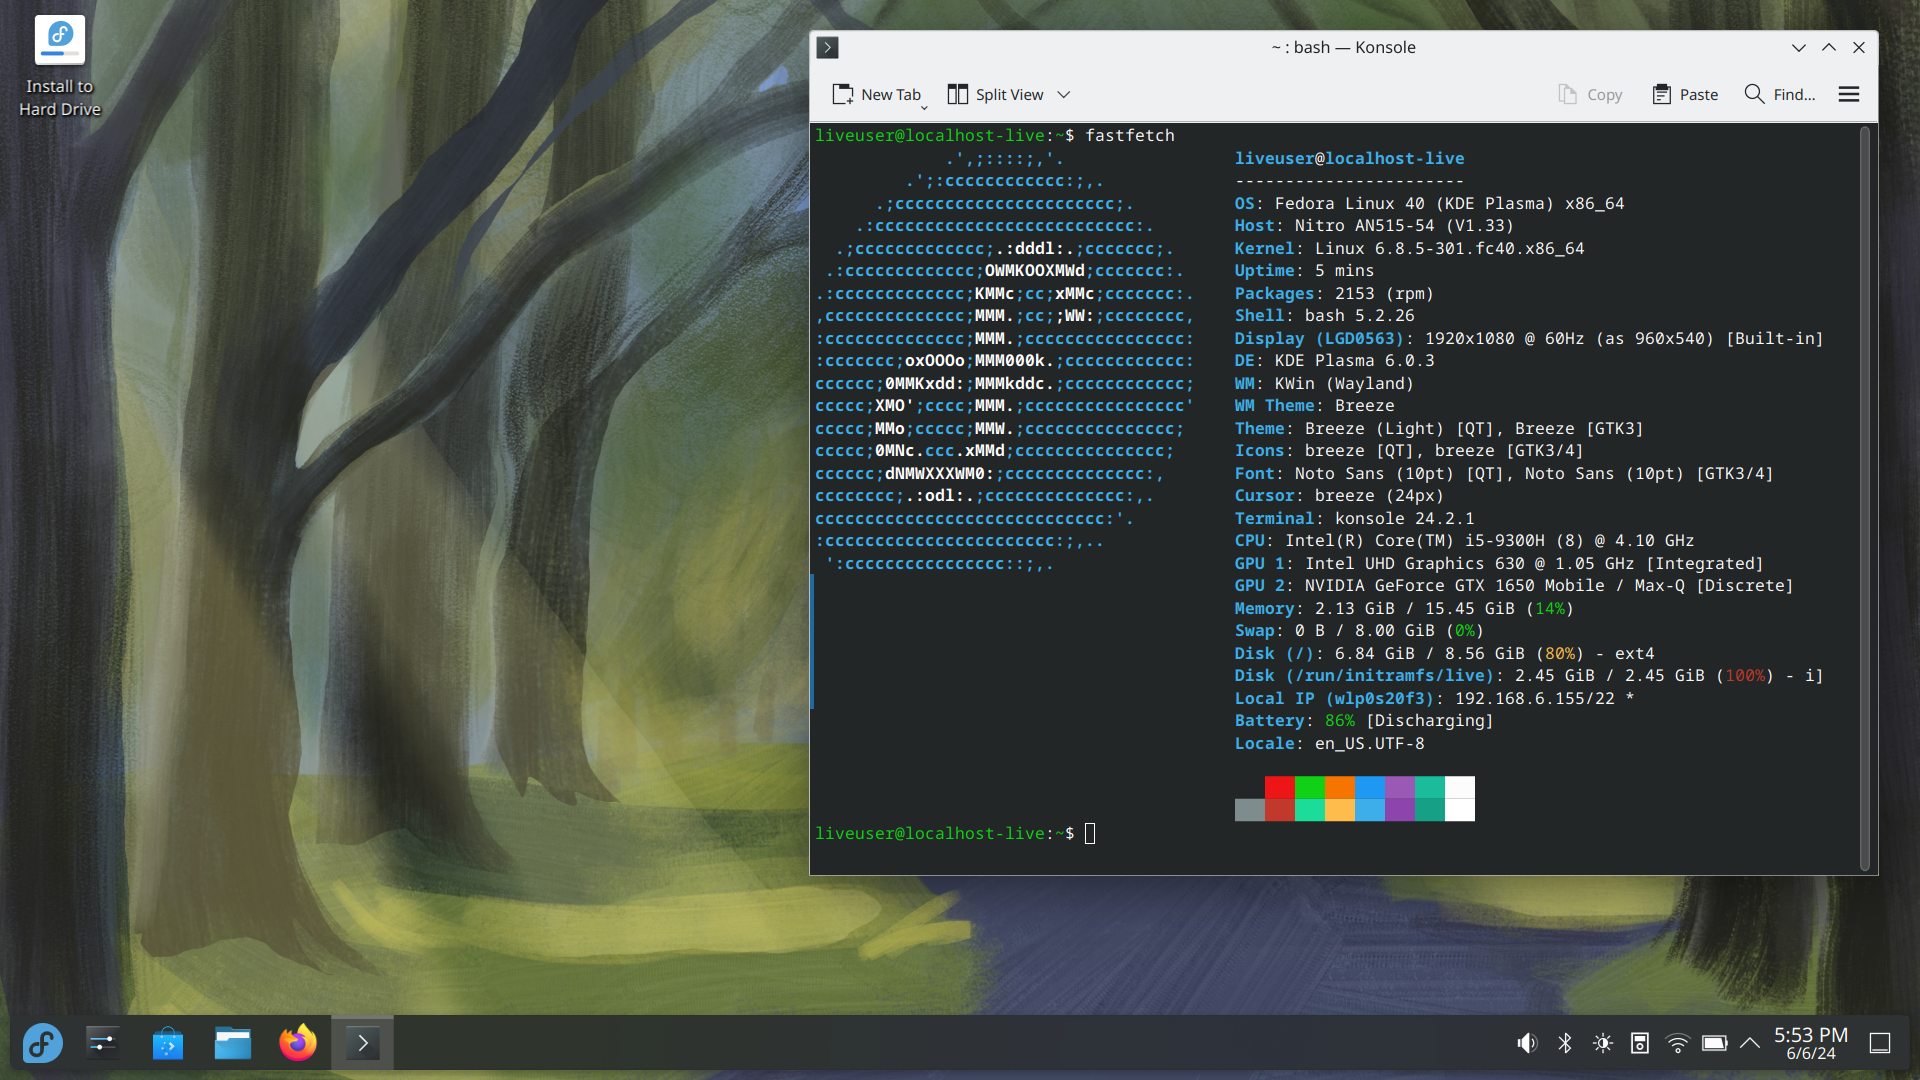Open the Bluetooth tray icon
This screenshot has height=1080, width=1920.
[1565, 1043]
